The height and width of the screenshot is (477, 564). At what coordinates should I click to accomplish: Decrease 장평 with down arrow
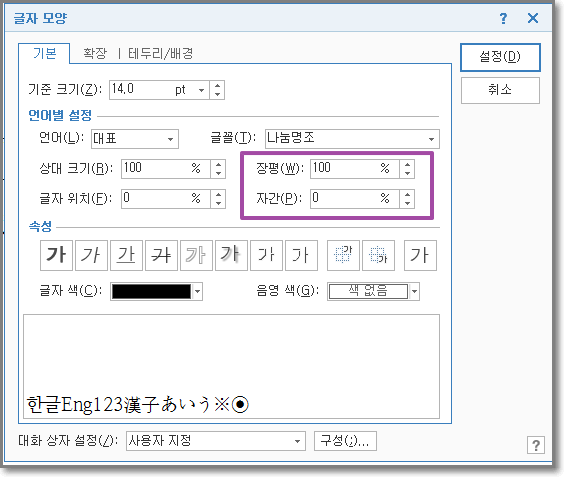[407, 173]
